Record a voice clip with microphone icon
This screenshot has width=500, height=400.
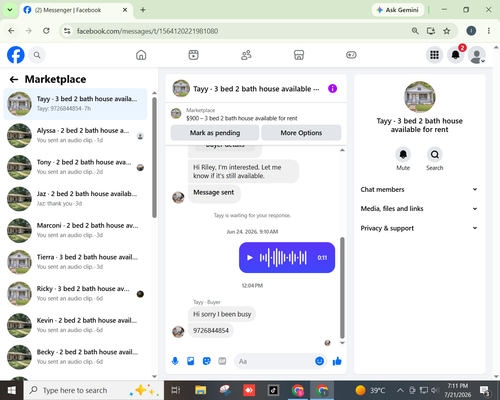point(175,361)
